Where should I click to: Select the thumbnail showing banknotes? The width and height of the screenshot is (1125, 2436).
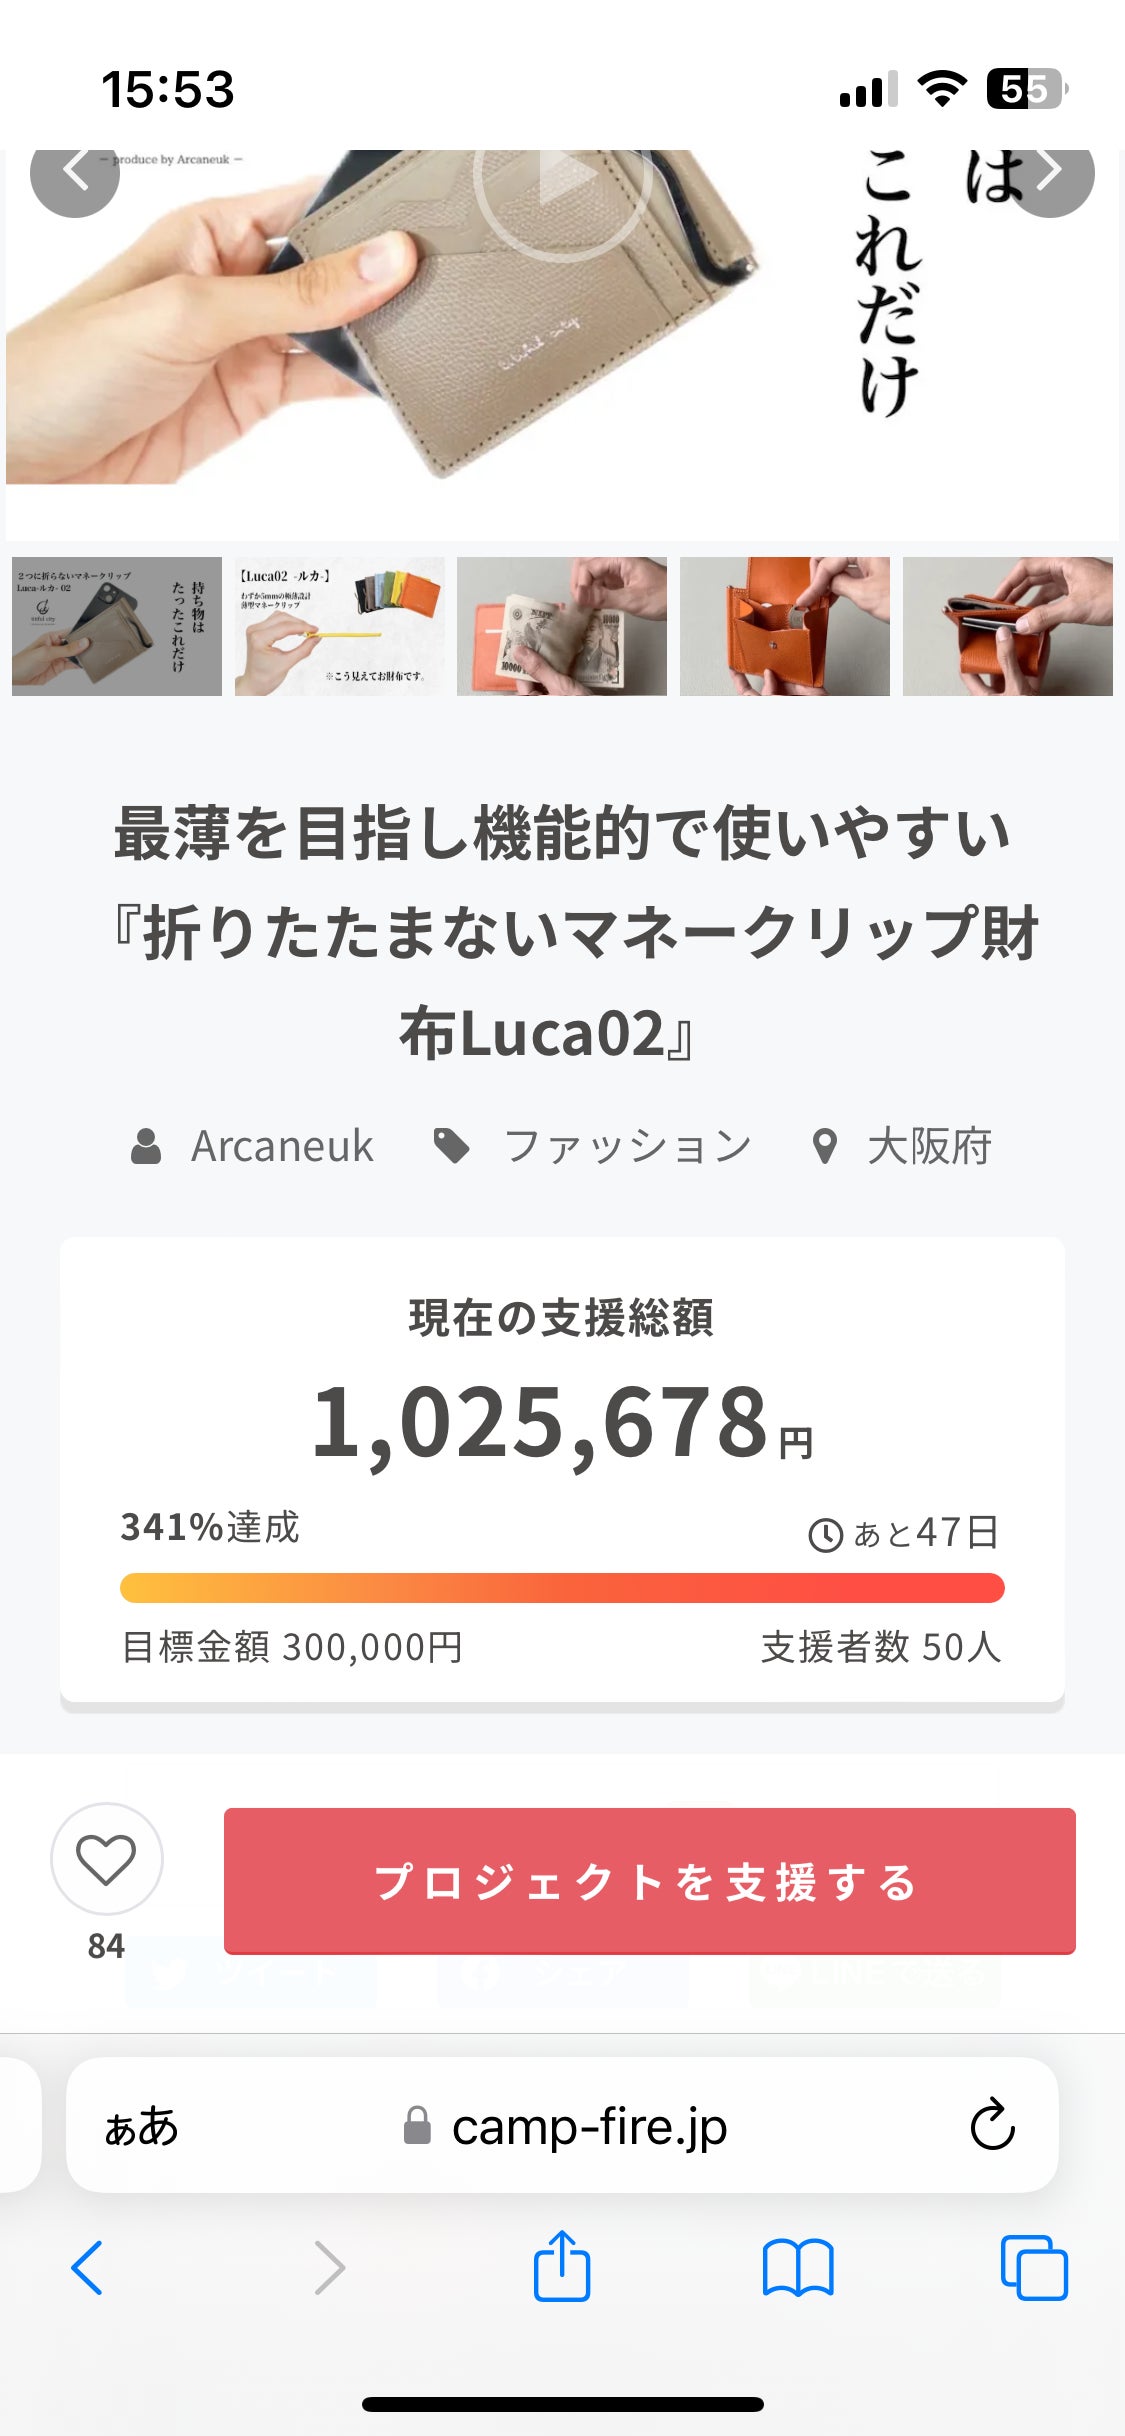[562, 626]
